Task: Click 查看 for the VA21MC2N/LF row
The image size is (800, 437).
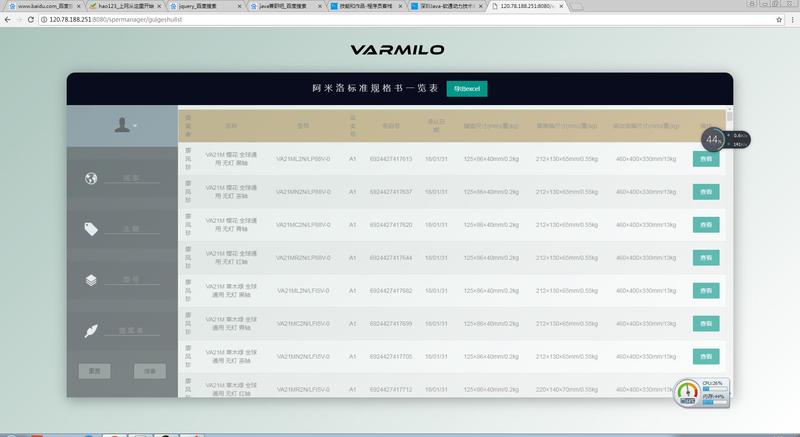Action: pyautogui.click(x=706, y=323)
